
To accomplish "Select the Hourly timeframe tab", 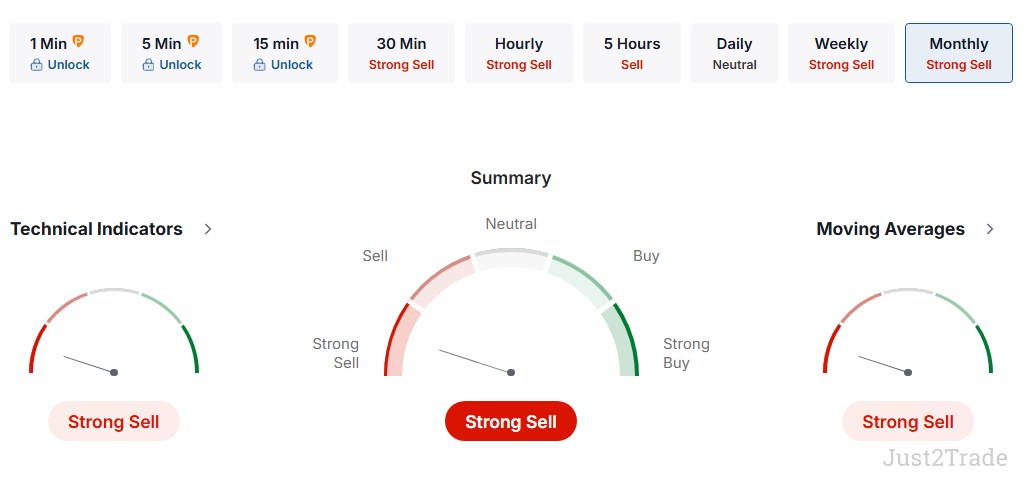I will point(519,53).
